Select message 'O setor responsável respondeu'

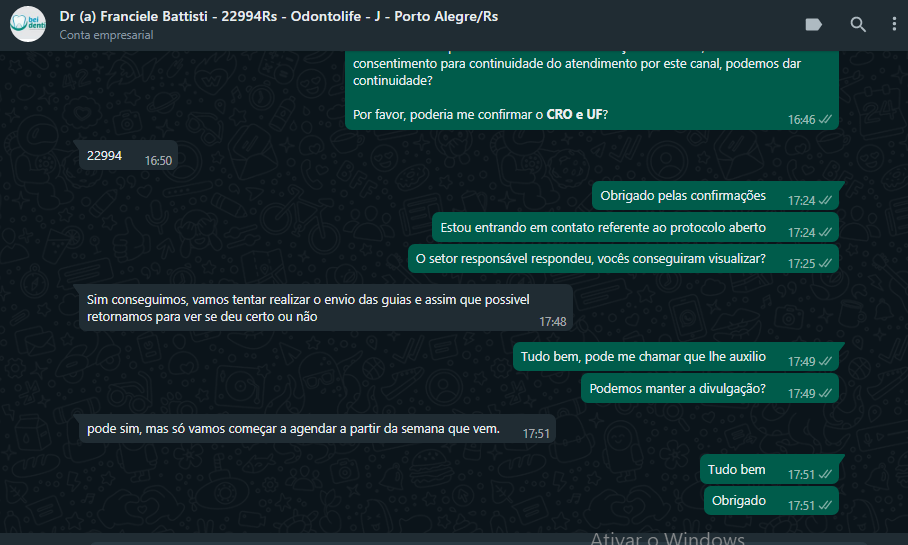(x=623, y=259)
